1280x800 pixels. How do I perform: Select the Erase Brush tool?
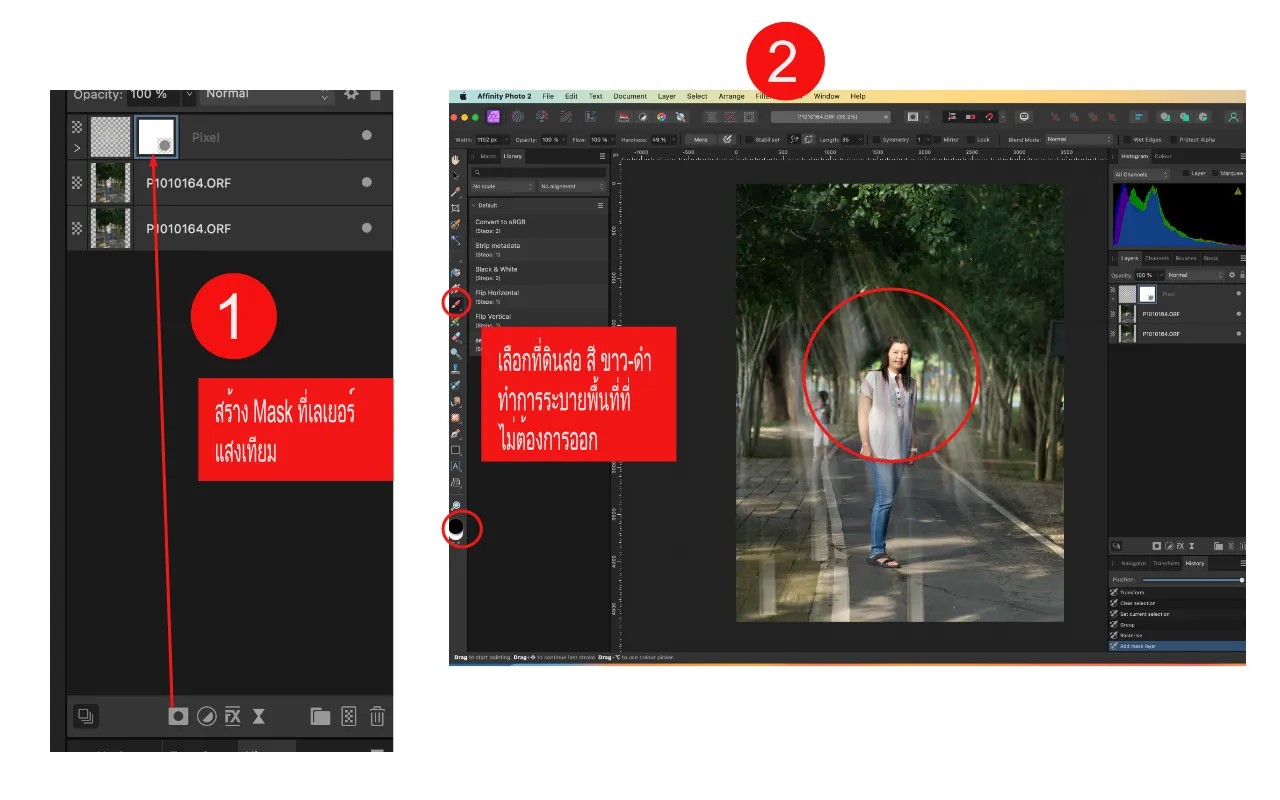click(x=456, y=337)
